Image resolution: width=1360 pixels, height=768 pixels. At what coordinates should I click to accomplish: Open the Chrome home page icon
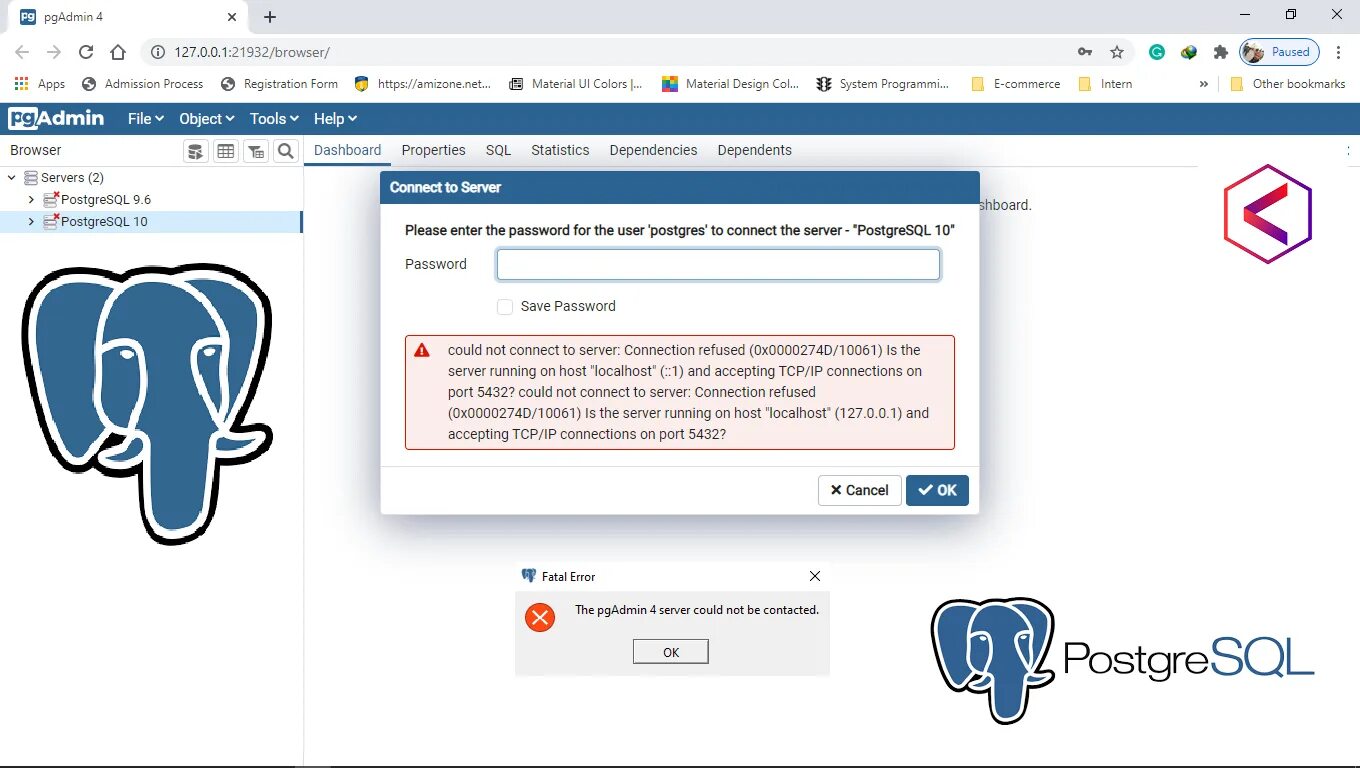click(118, 52)
